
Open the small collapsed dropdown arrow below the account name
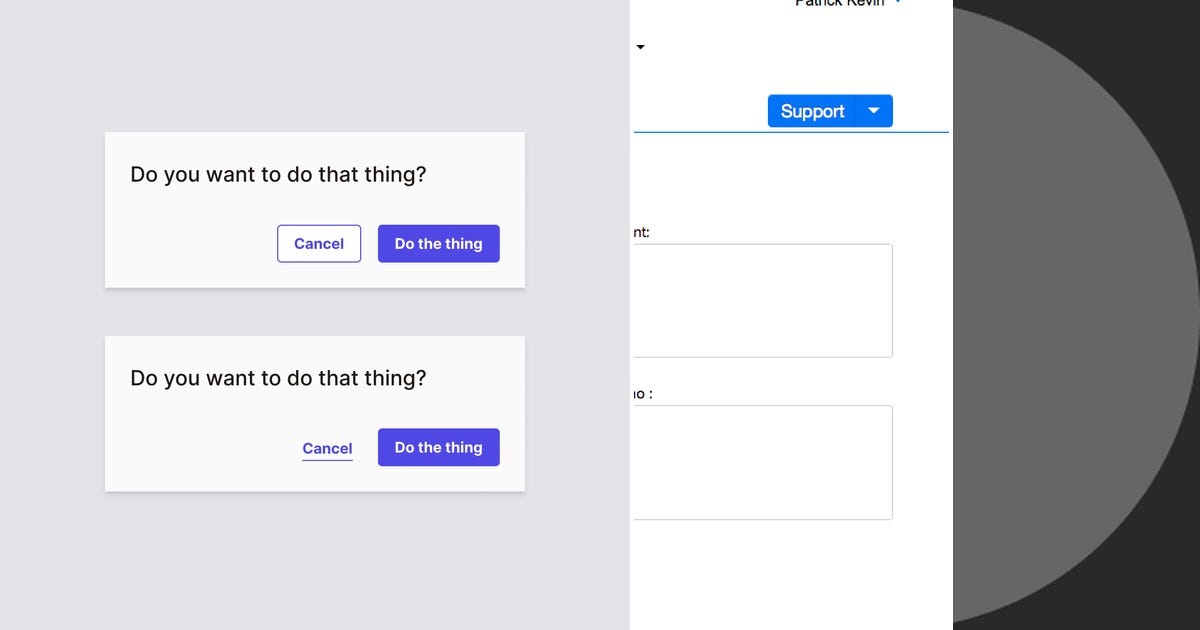click(x=640, y=47)
